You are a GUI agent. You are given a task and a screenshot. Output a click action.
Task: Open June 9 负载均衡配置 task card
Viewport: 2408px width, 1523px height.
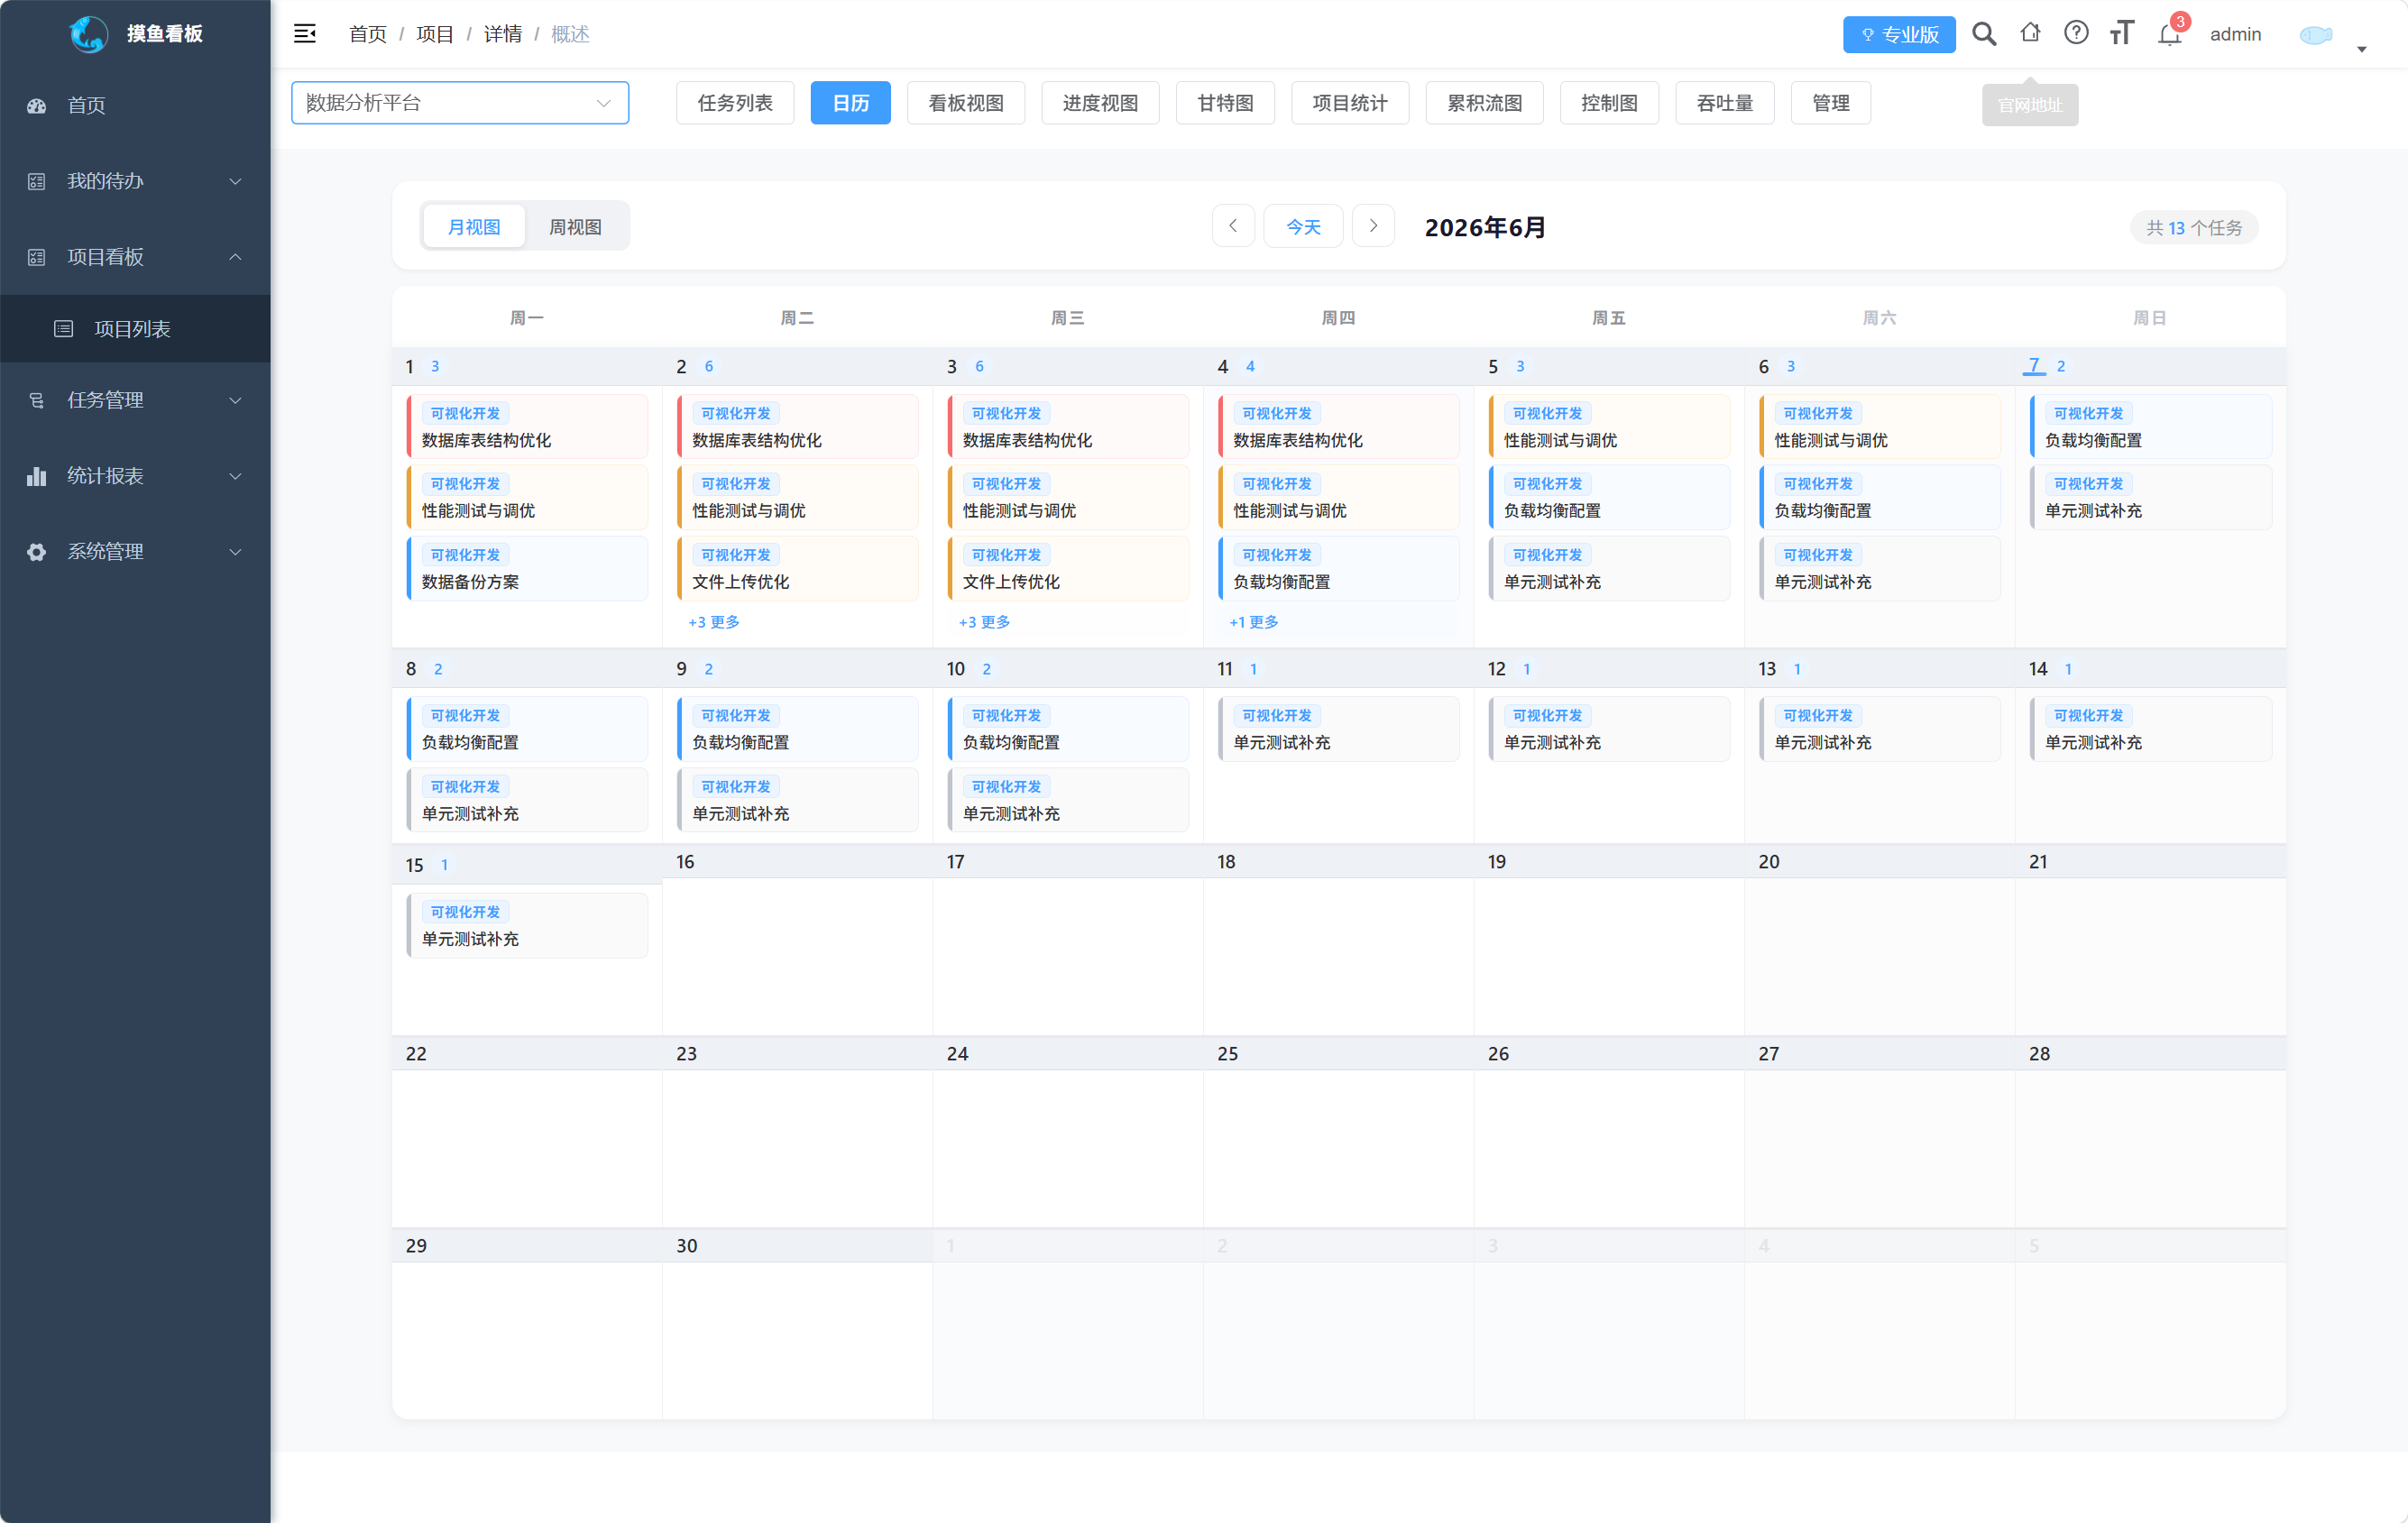[x=798, y=729]
